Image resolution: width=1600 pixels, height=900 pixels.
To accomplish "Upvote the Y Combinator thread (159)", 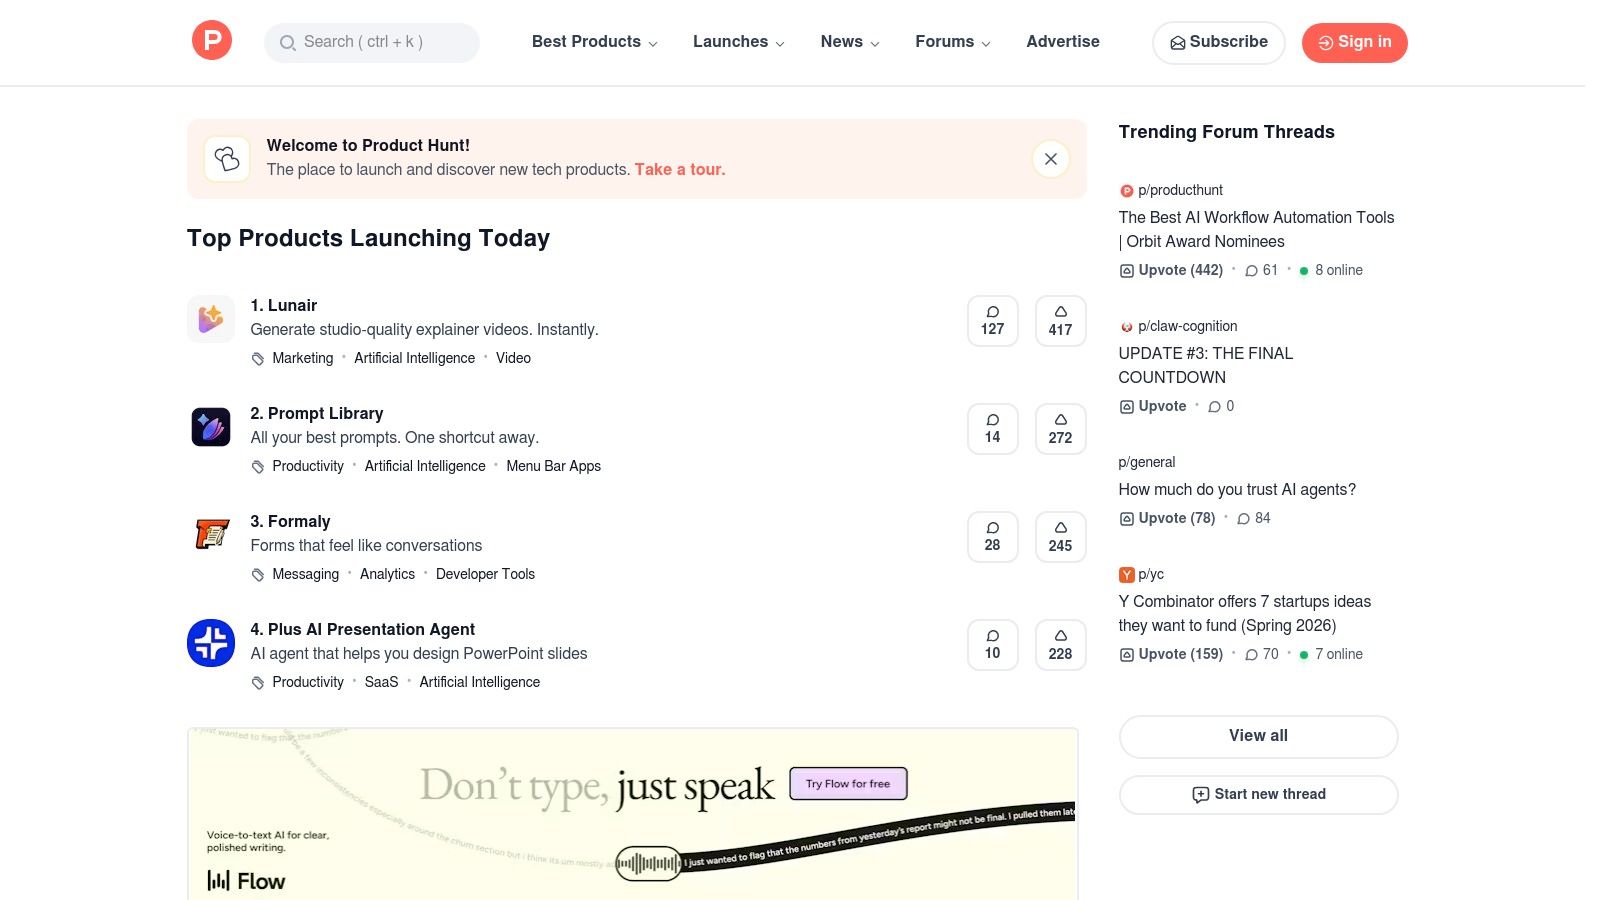I will [x=1171, y=654].
